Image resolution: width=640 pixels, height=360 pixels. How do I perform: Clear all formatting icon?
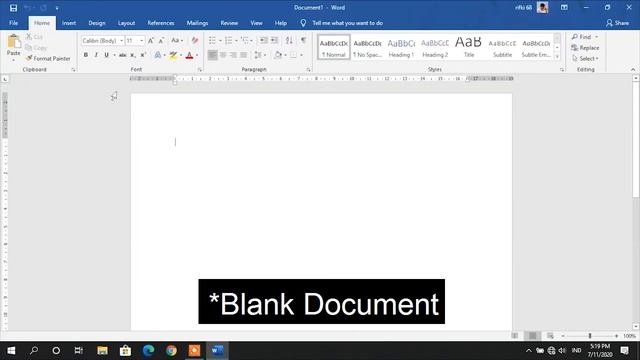195,40
